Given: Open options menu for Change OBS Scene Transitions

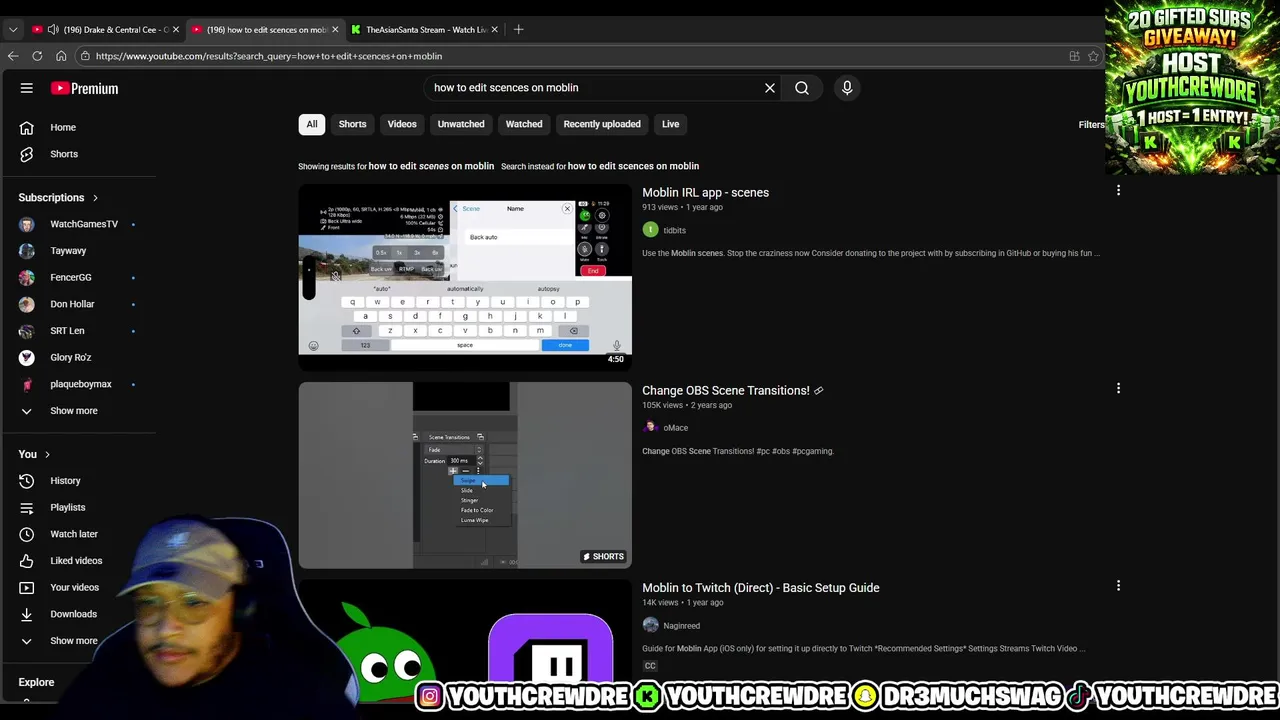Looking at the screenshot, I should [1118, 388].
